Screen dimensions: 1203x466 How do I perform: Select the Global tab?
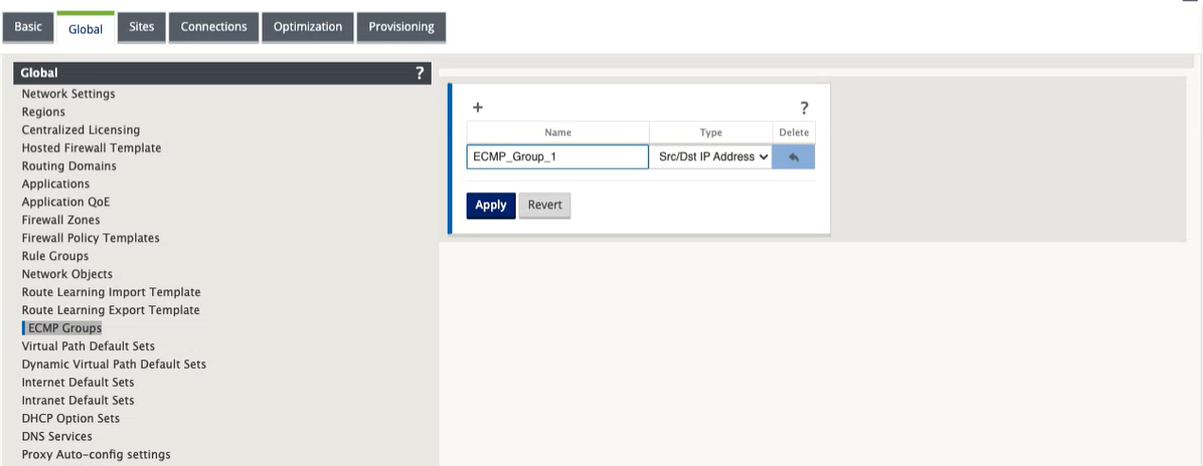[86, 28]
